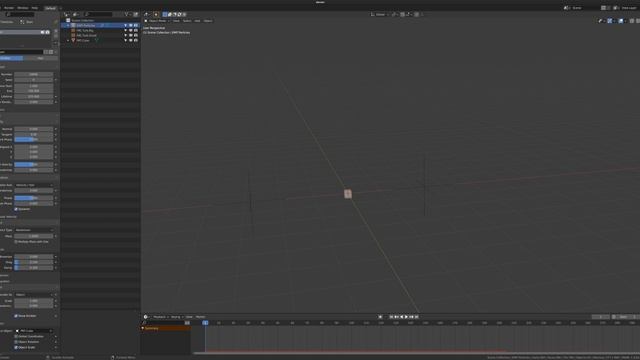Jump to the previous keyframe
This screenshot has width=640, height=360.
click(396, 317)
